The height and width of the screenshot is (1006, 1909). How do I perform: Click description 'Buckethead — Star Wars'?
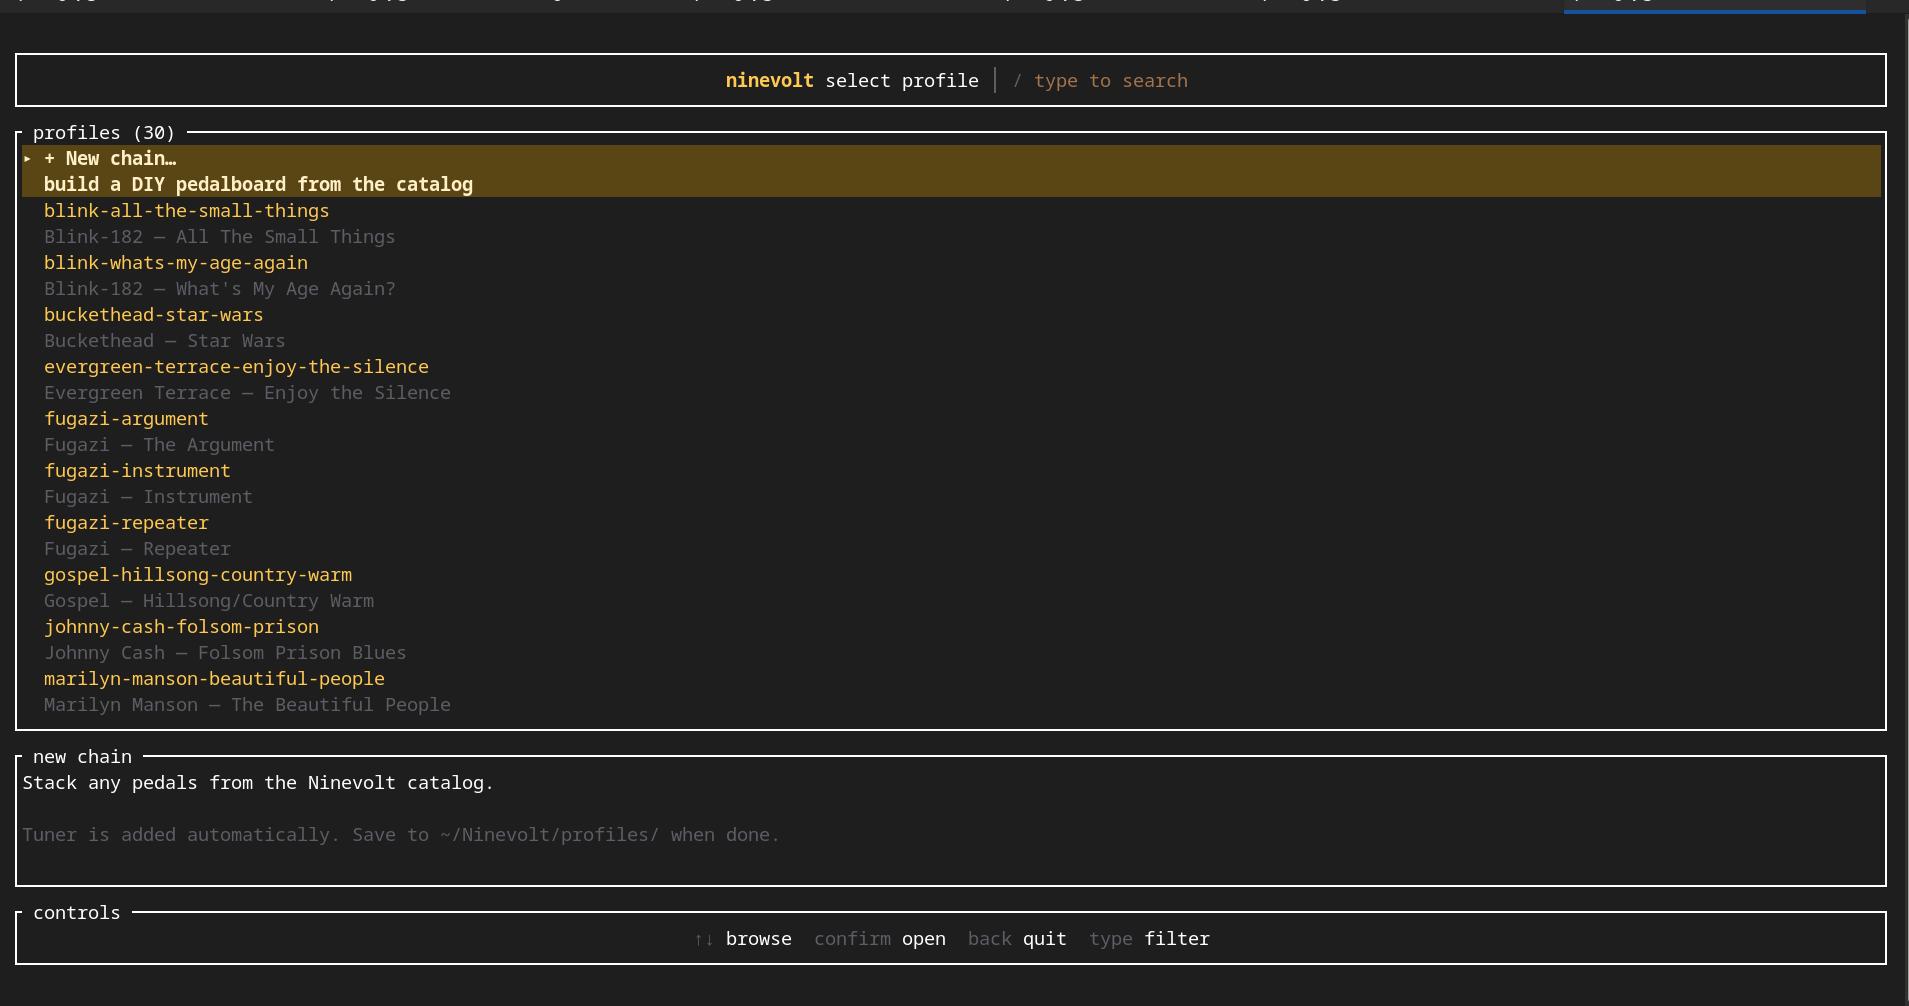(x=164, y=340)
